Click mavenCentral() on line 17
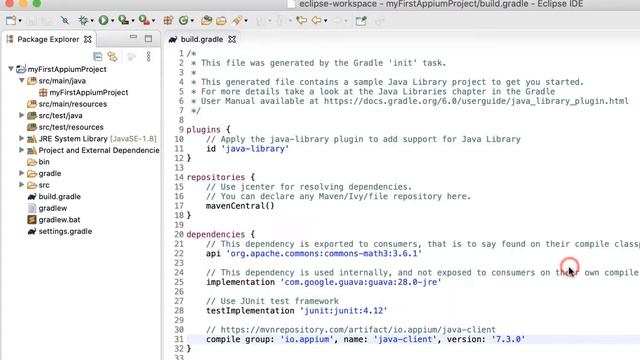This screenshot has width=640, height=360. [240, 206]
